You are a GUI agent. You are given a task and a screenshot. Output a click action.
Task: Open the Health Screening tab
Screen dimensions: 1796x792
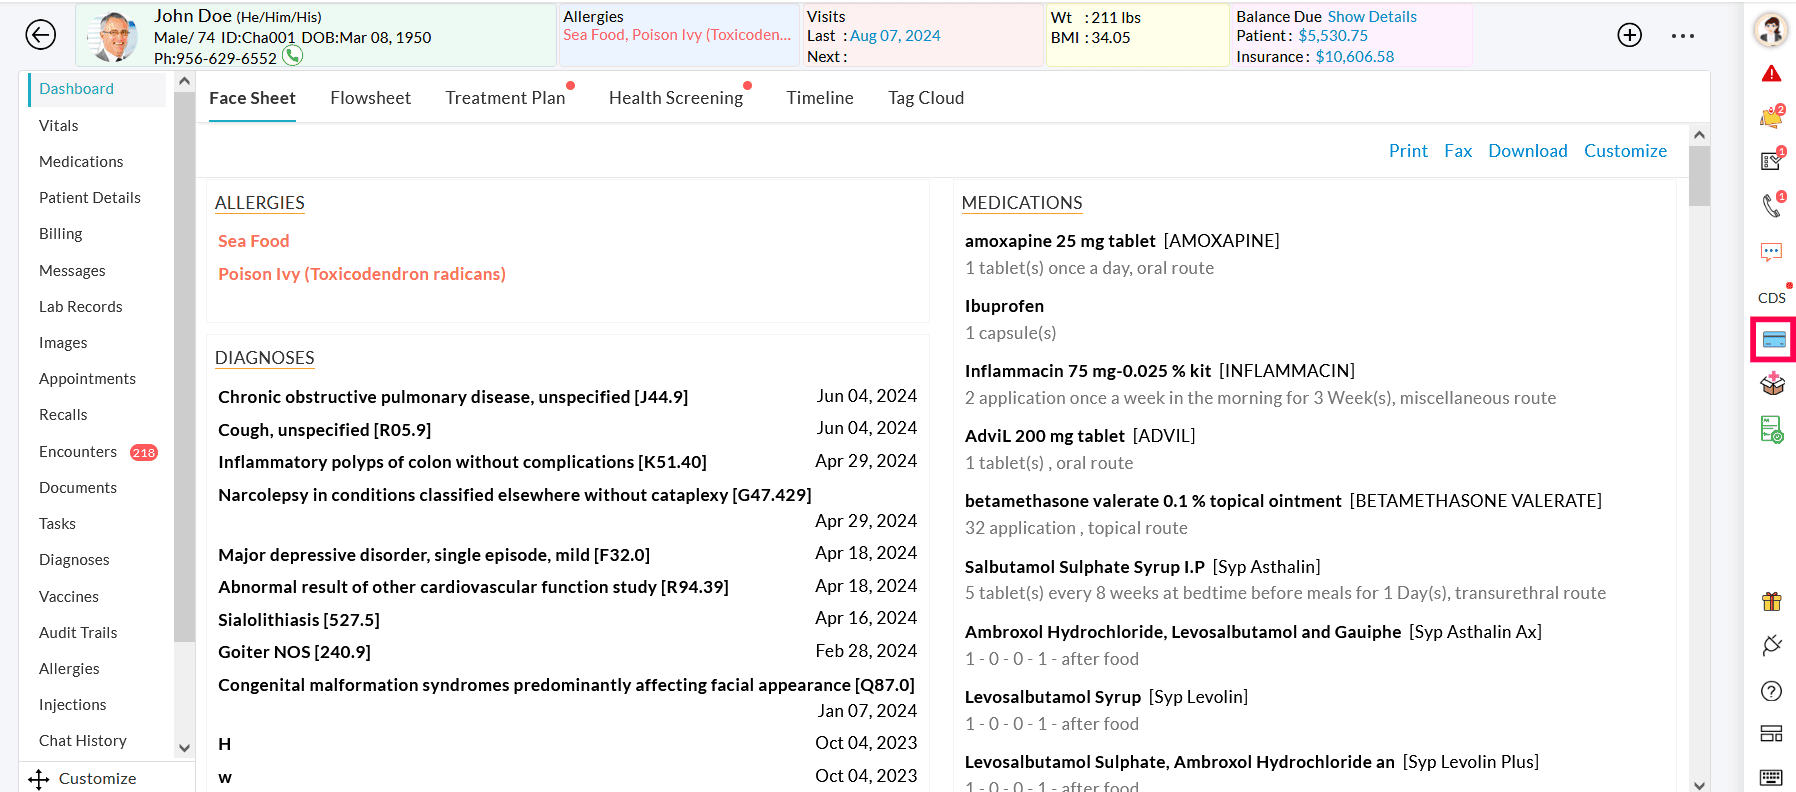pos(675,98)
